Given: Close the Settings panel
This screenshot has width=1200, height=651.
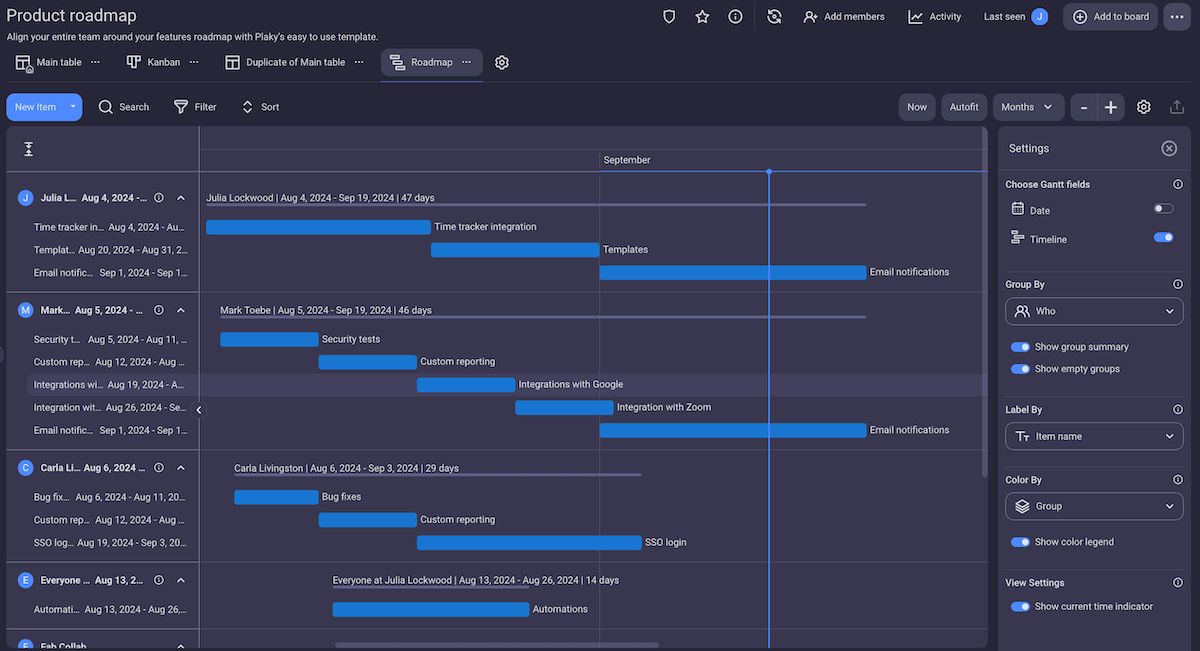Looking at the screenshot, I should click(1169, 148).
